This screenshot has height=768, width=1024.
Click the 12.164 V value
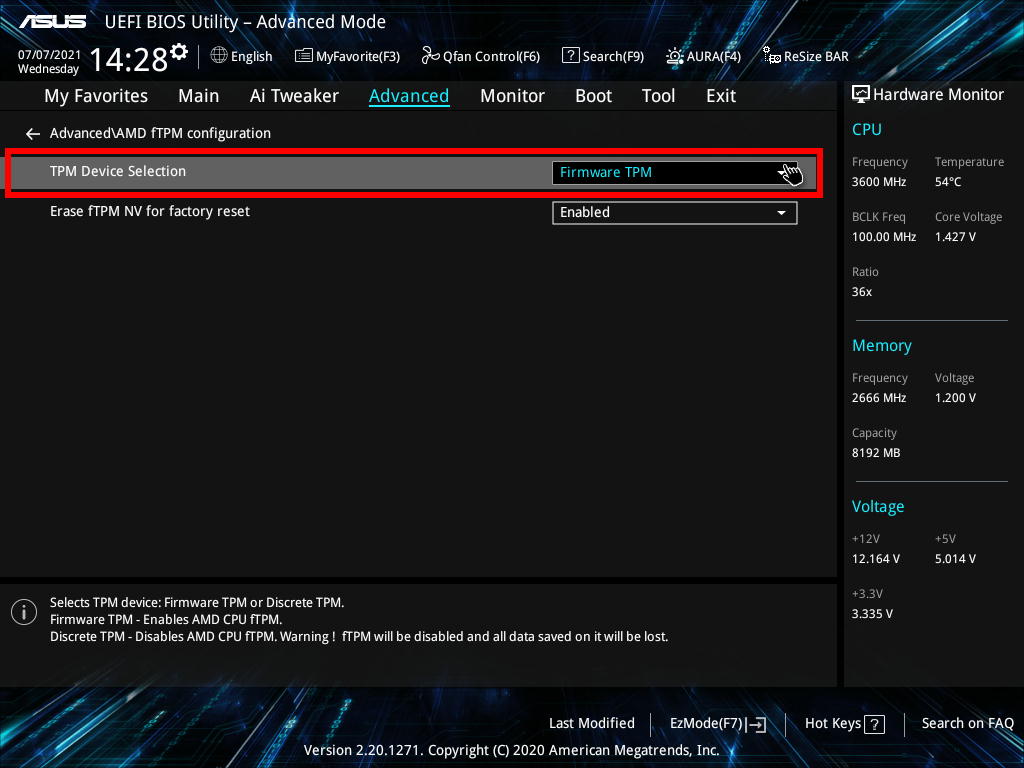coord(875,559)
